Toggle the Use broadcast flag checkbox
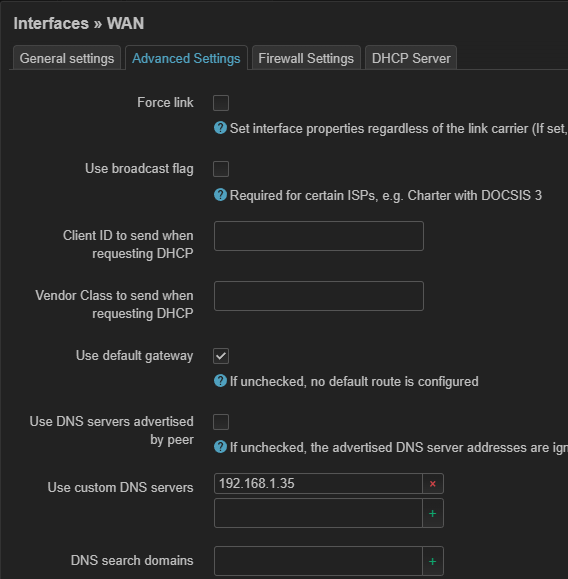Viewport: 568px width, 579px height. pos(221,169)
